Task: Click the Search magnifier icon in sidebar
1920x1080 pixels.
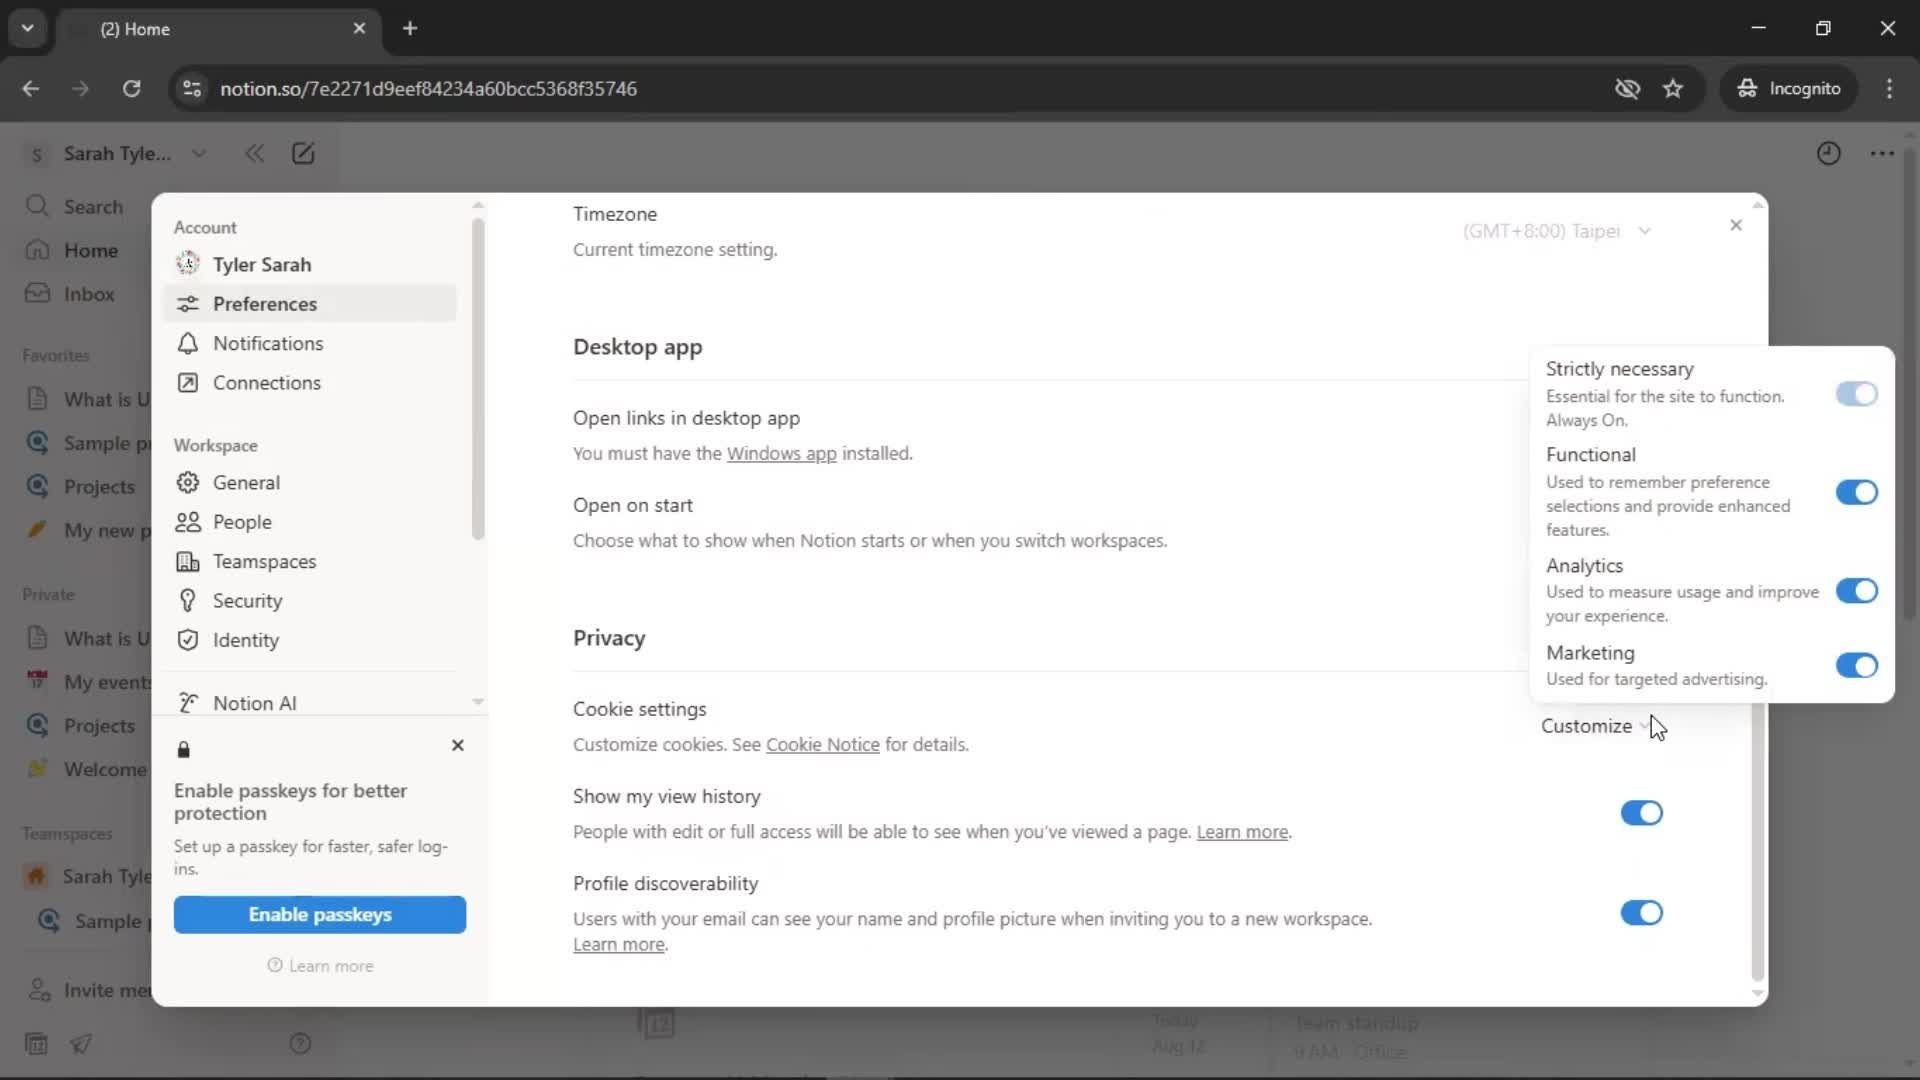Action: (x=37, y=206)
